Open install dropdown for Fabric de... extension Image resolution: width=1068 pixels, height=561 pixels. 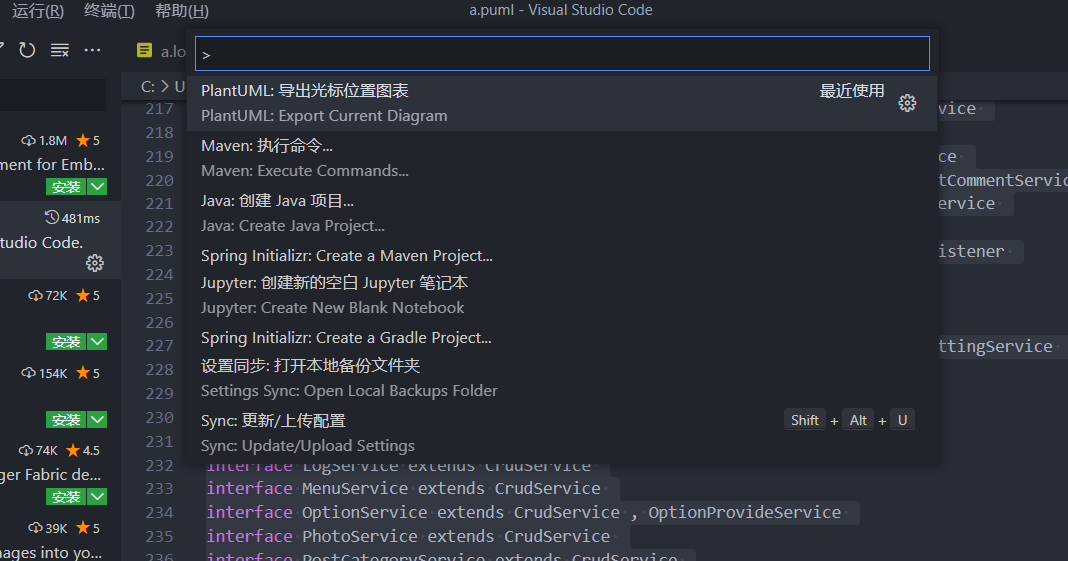point(97,497)
